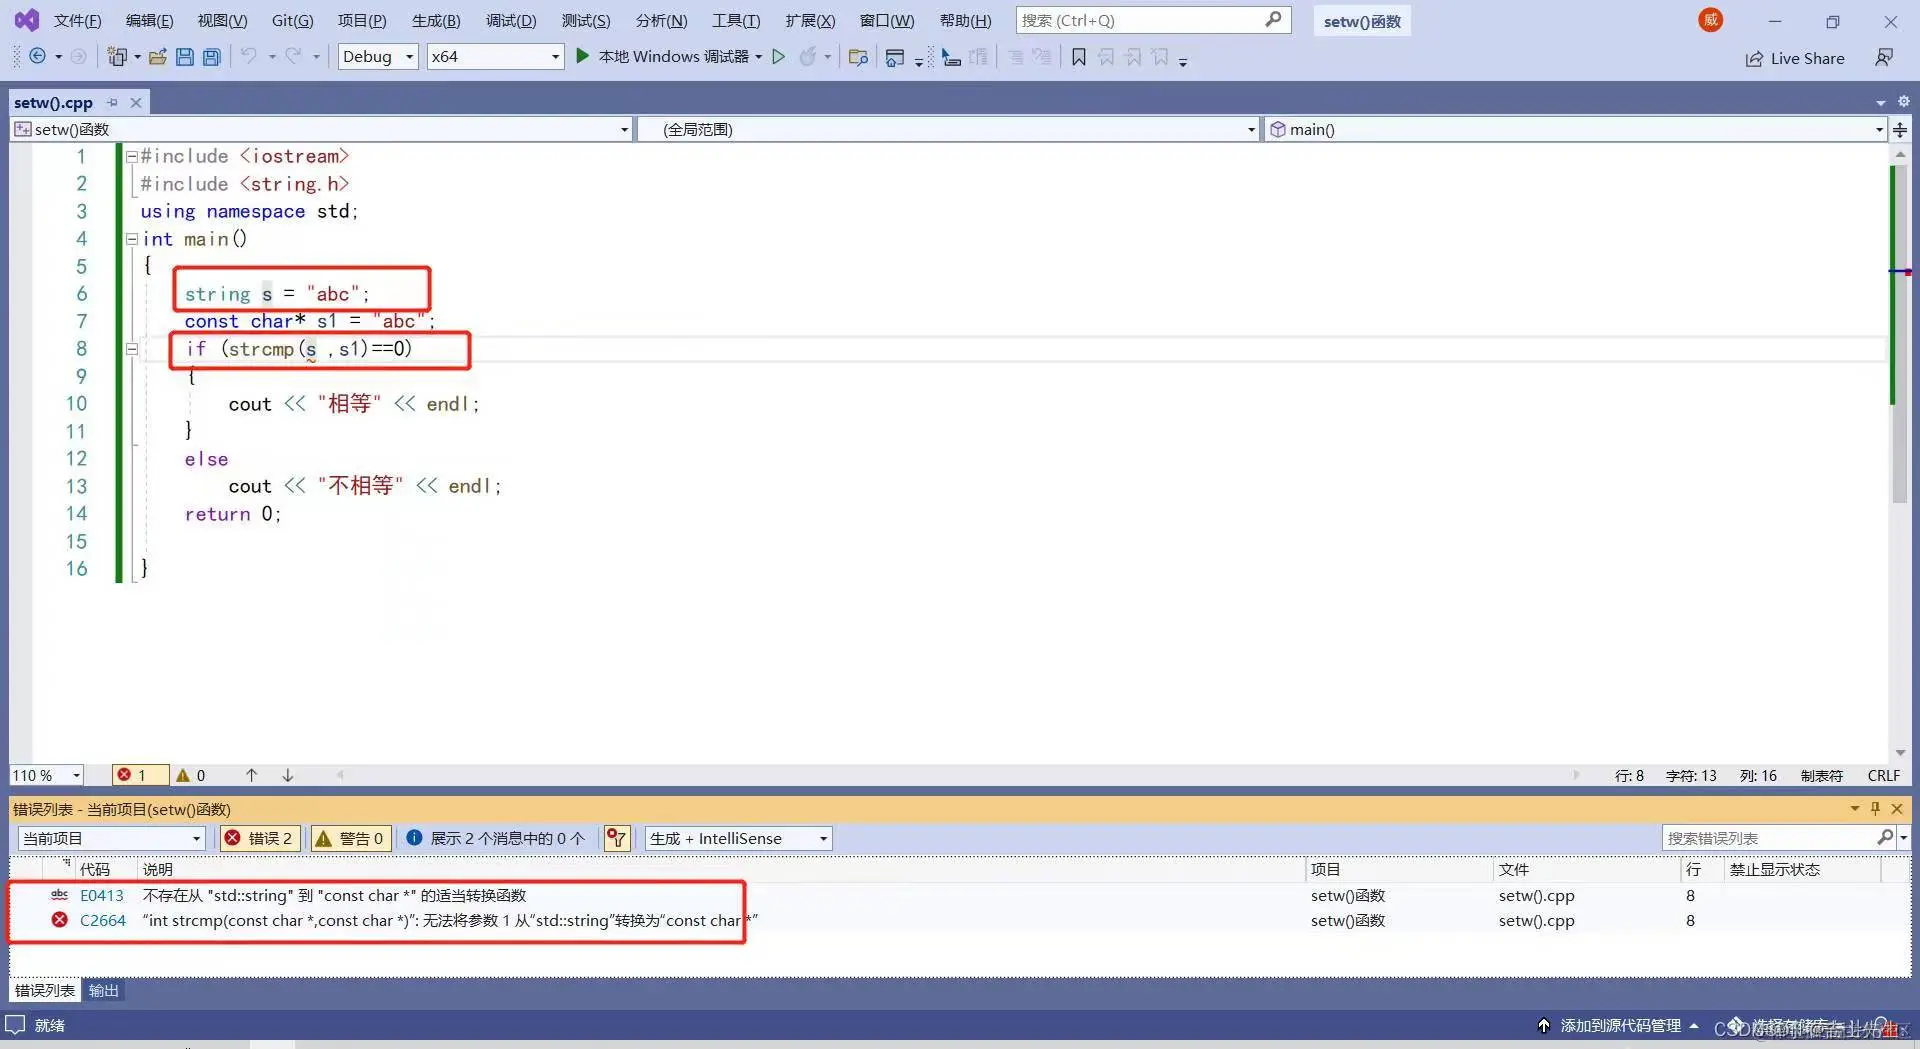Toggle the 展示 2 个消息 messages filter
Viewport: 1920px width, 1049px height.
pyautogui.click(x=496, y=838)
